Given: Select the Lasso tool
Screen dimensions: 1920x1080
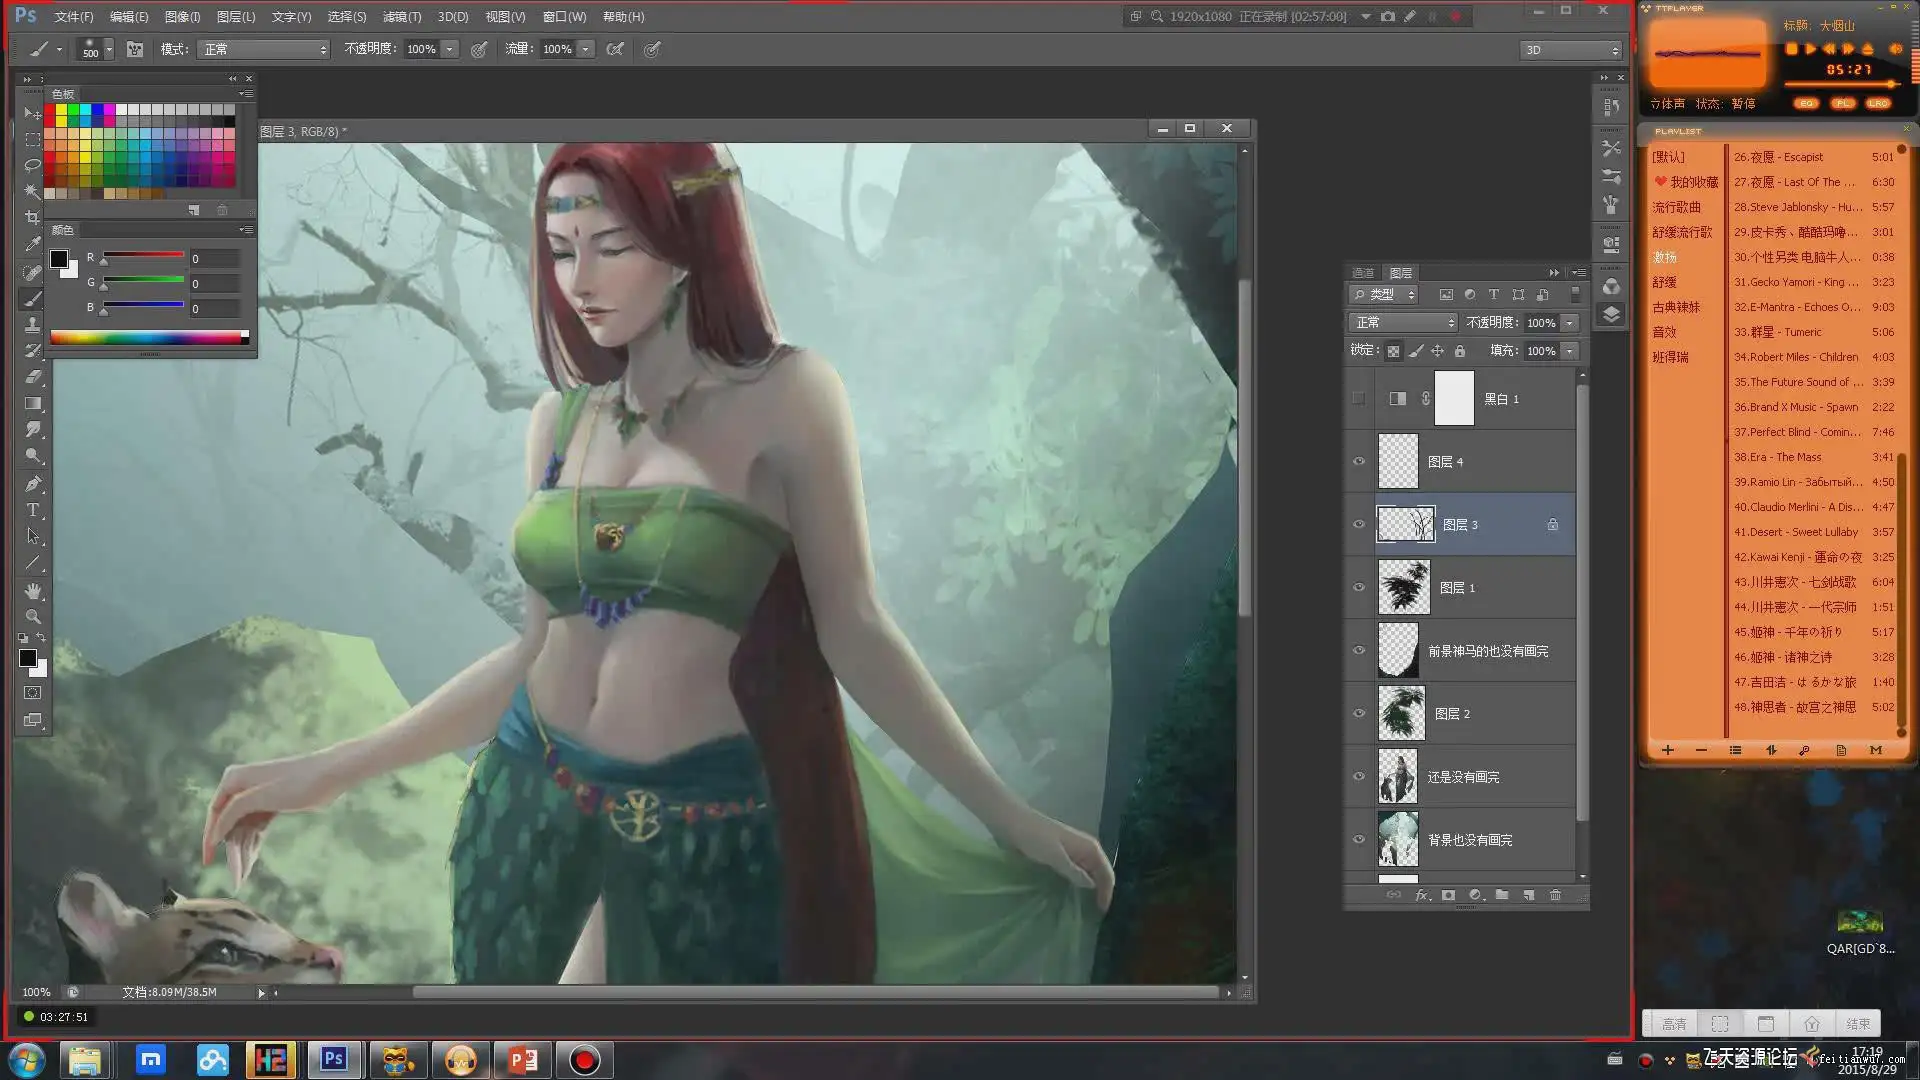Looking at the screenshot, I should click(x=32, y=165).
